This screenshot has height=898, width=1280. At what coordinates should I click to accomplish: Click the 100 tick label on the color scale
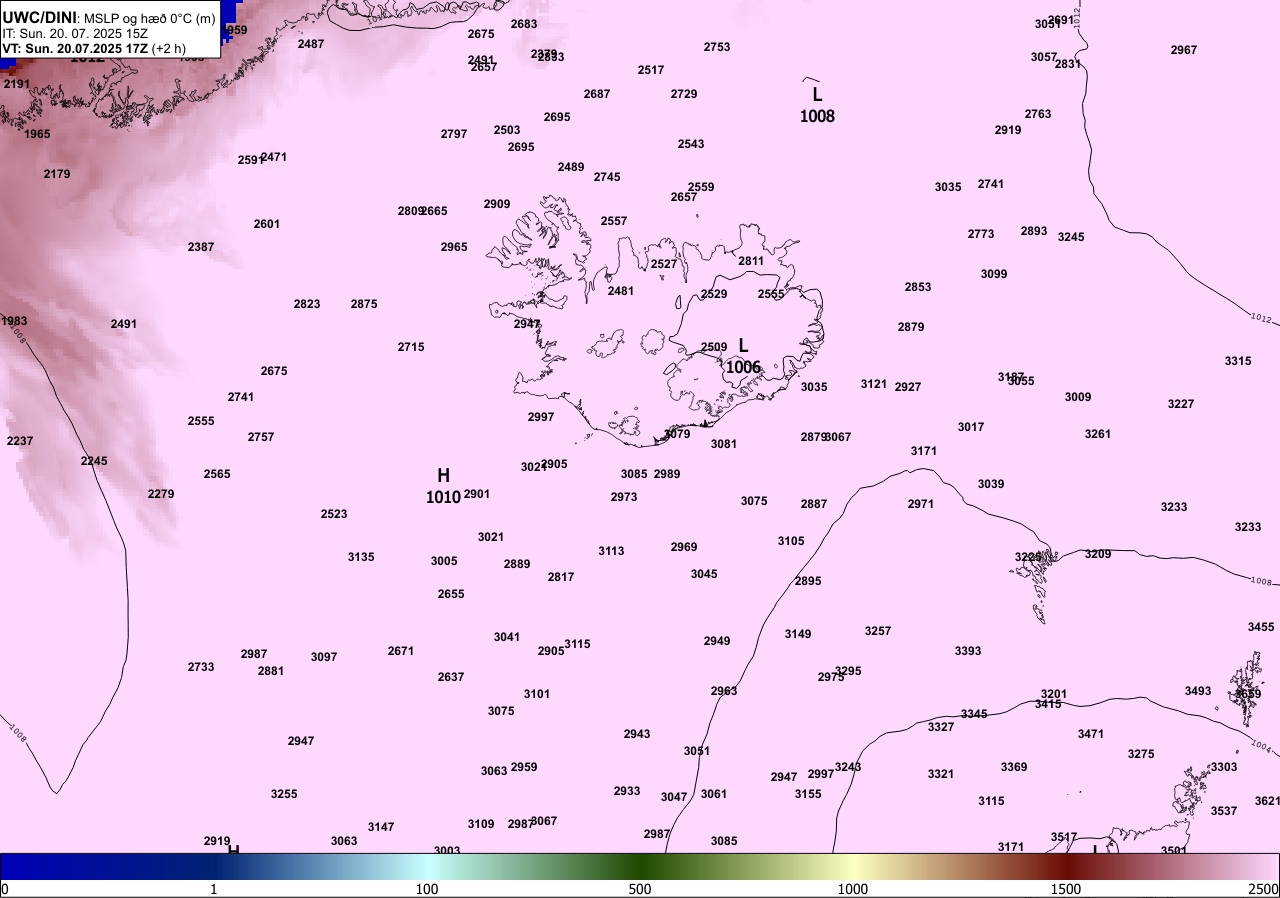point(427,889)
